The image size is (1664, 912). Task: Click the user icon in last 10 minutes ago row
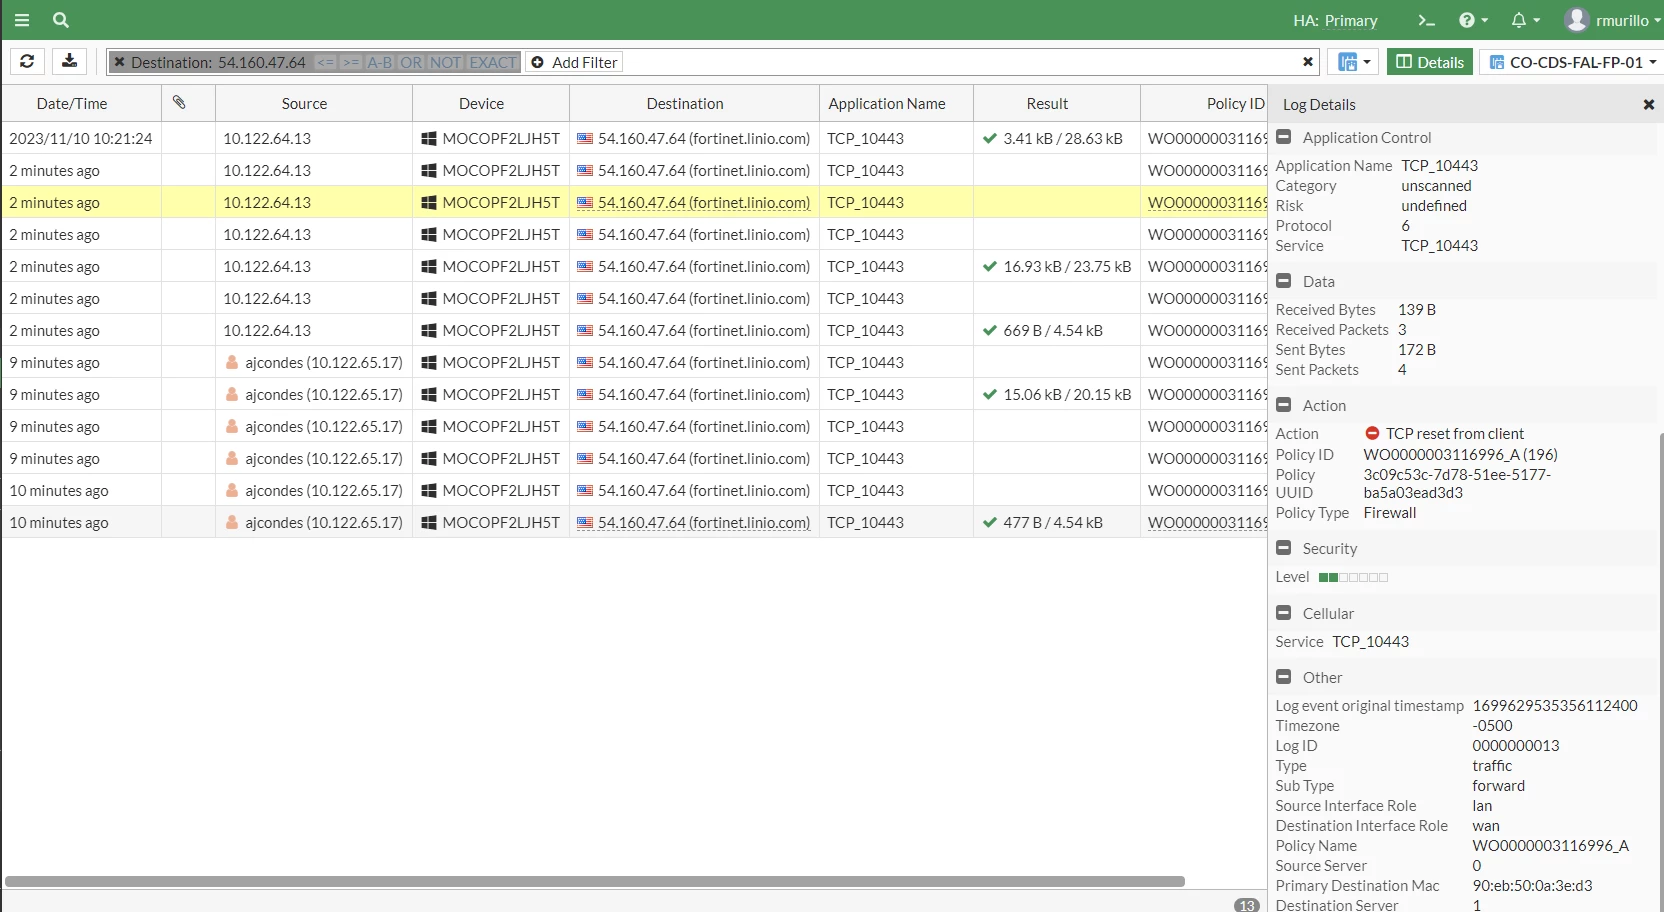click(232, 522)
